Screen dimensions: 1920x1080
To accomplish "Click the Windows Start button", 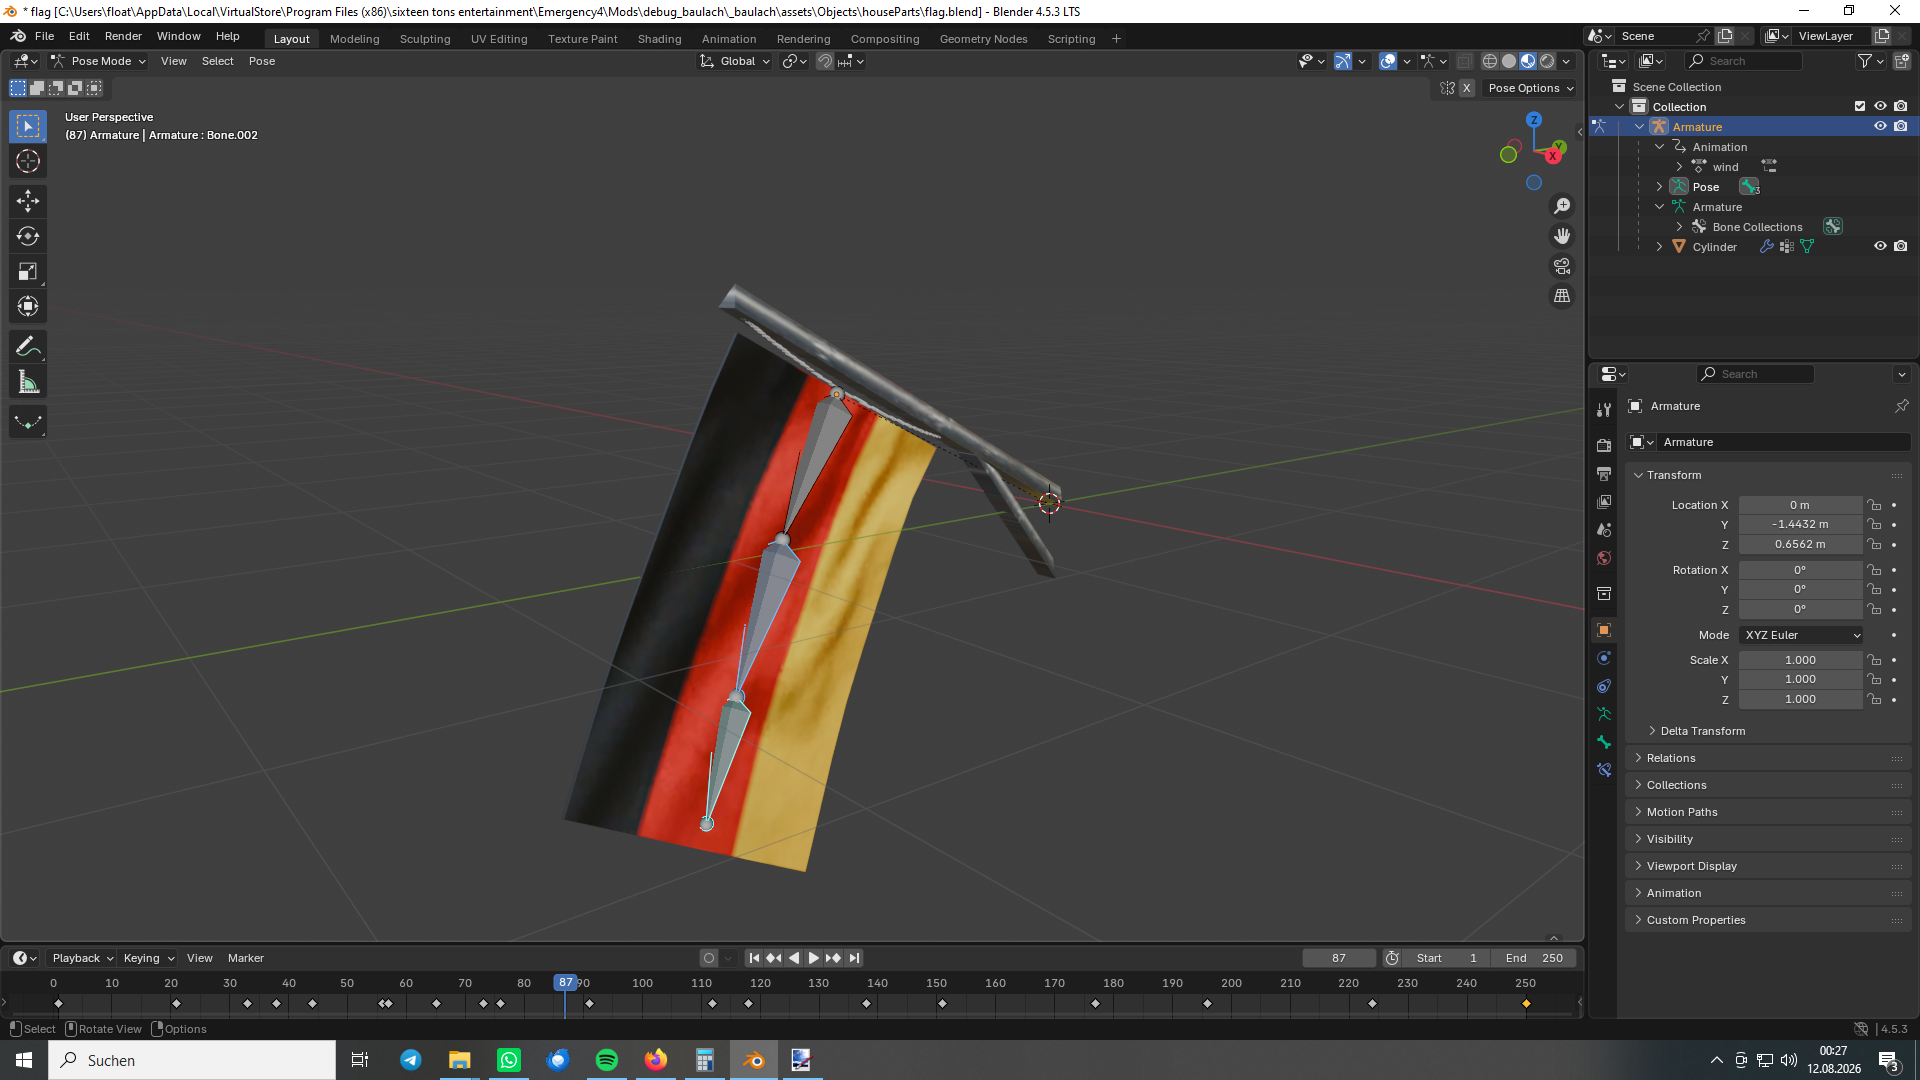I will point(24,1060).
